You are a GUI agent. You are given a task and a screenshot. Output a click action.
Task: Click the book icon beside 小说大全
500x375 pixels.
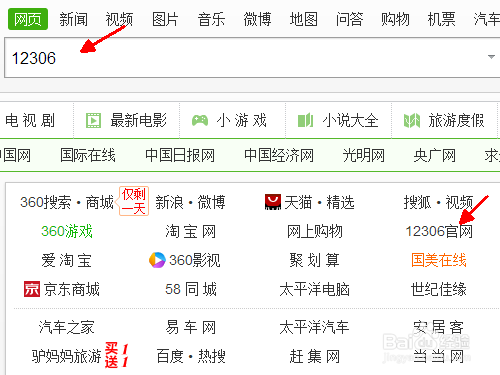pos(305,120)
